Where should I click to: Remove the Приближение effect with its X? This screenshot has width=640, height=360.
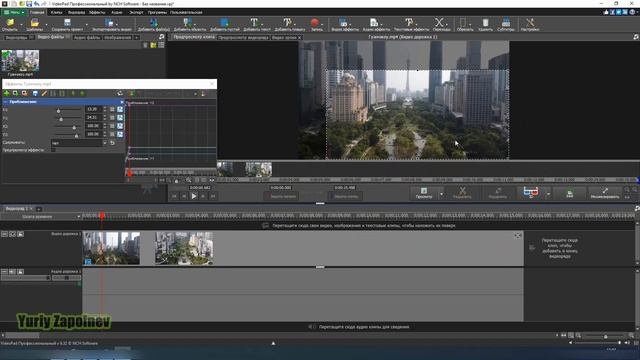click(122, 102)
